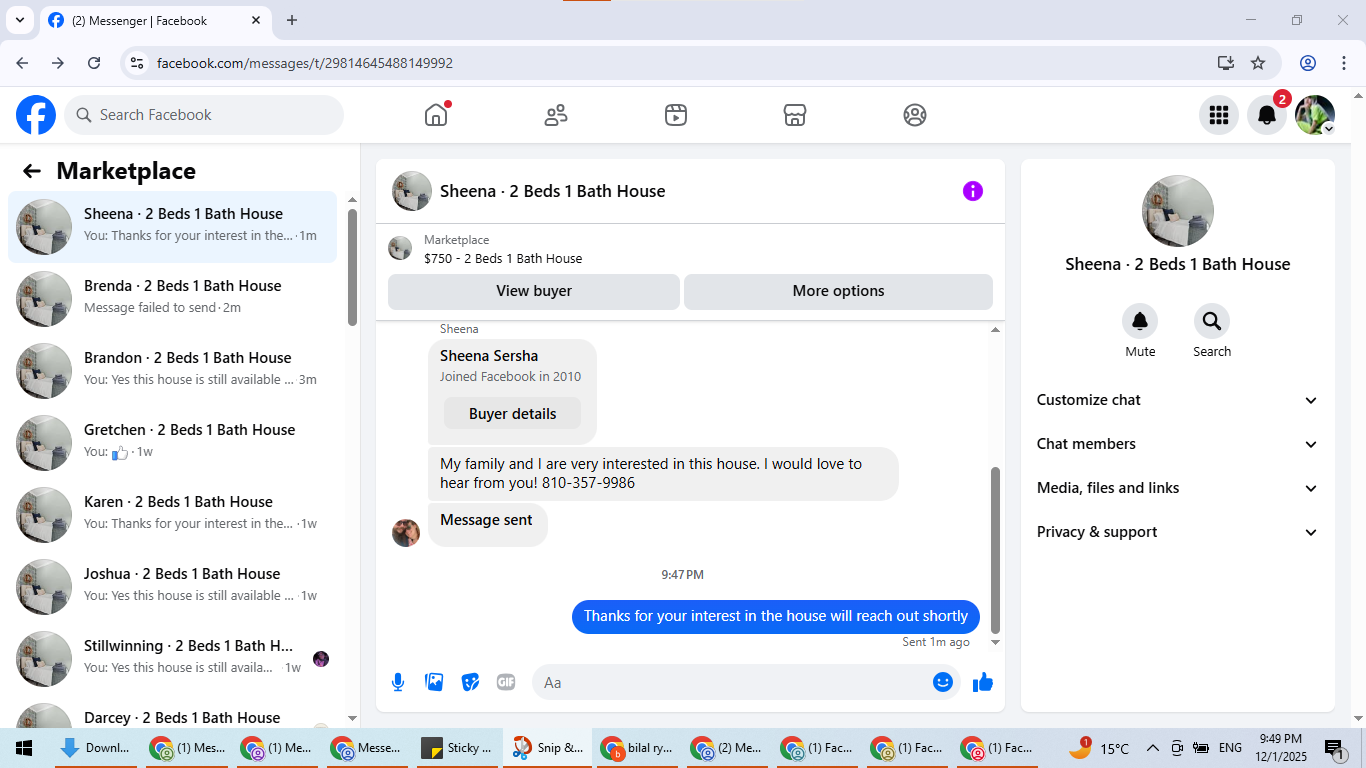Image resolution: width=1366 pixels, height=768 pixels.
Task: Open Chrome's three-dot menu
Action: [x=1343, y=63]
